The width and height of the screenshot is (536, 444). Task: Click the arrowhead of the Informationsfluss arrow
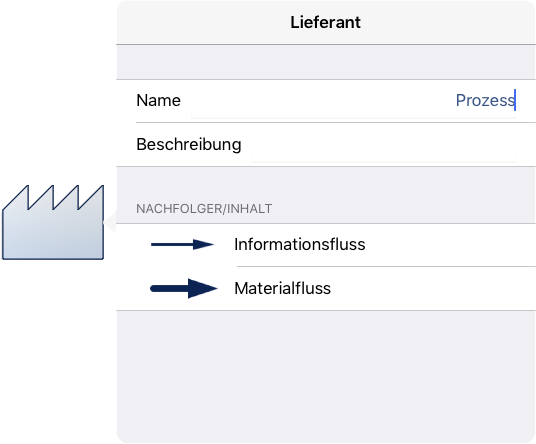pos(203,244)
